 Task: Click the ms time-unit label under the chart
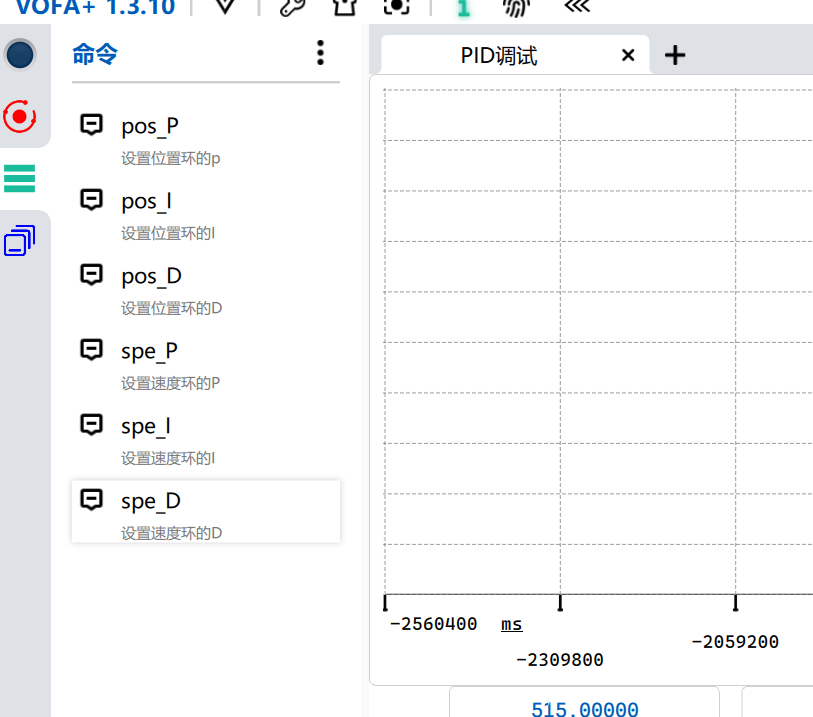tap(511, 623)
